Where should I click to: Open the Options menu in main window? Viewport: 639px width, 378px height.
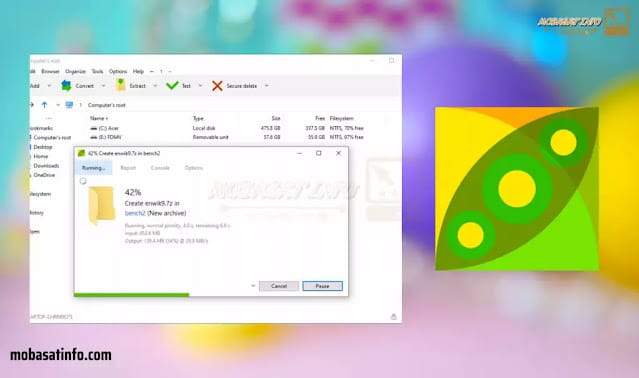118,71
